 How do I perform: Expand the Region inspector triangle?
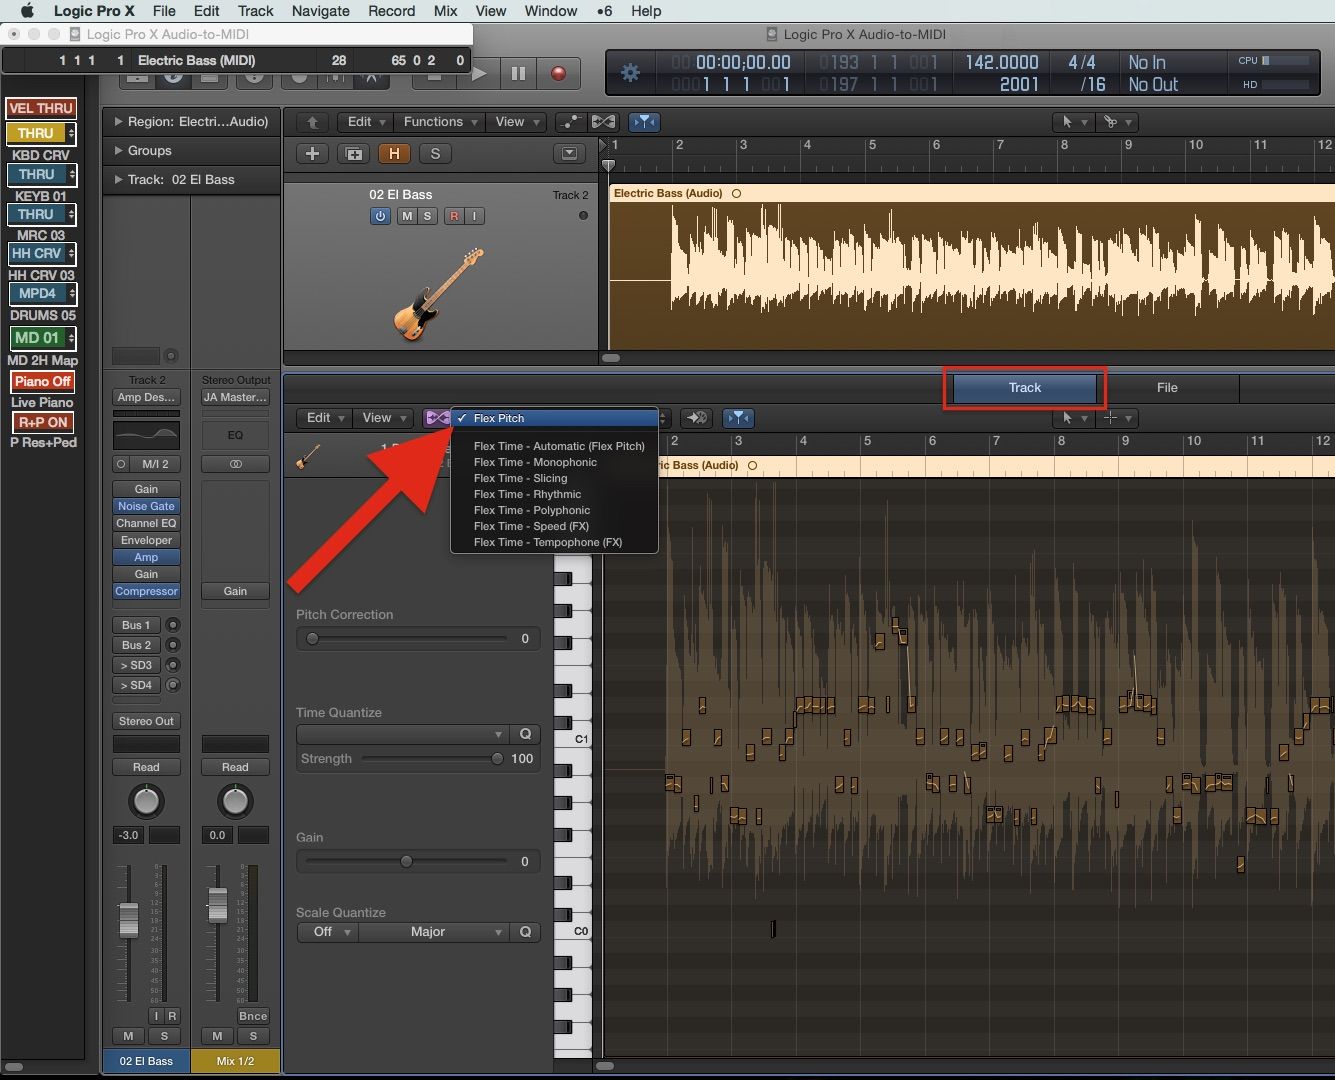[x=118, y=122]
